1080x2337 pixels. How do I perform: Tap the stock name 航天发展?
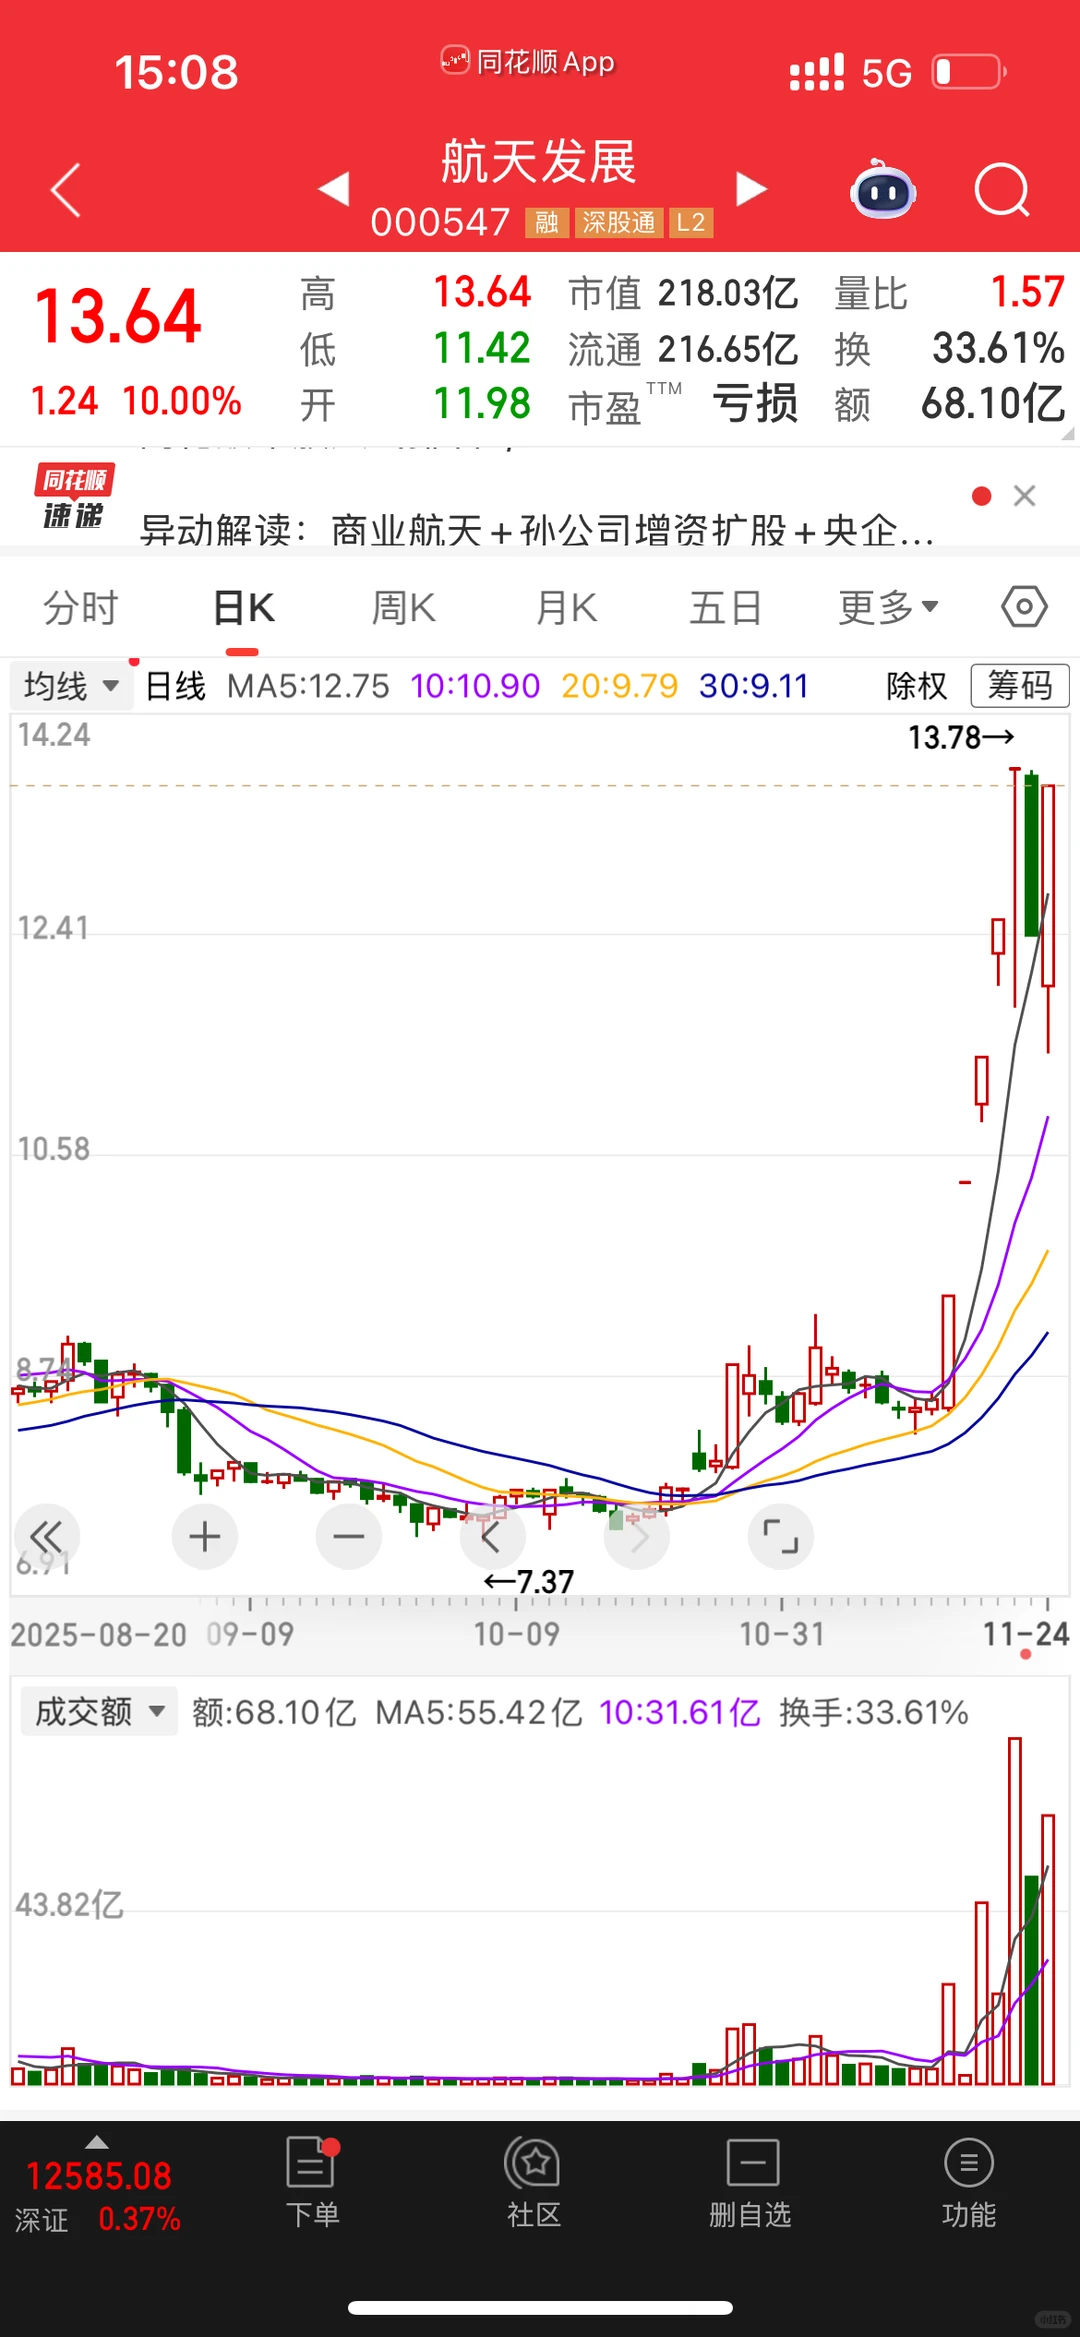539,162
